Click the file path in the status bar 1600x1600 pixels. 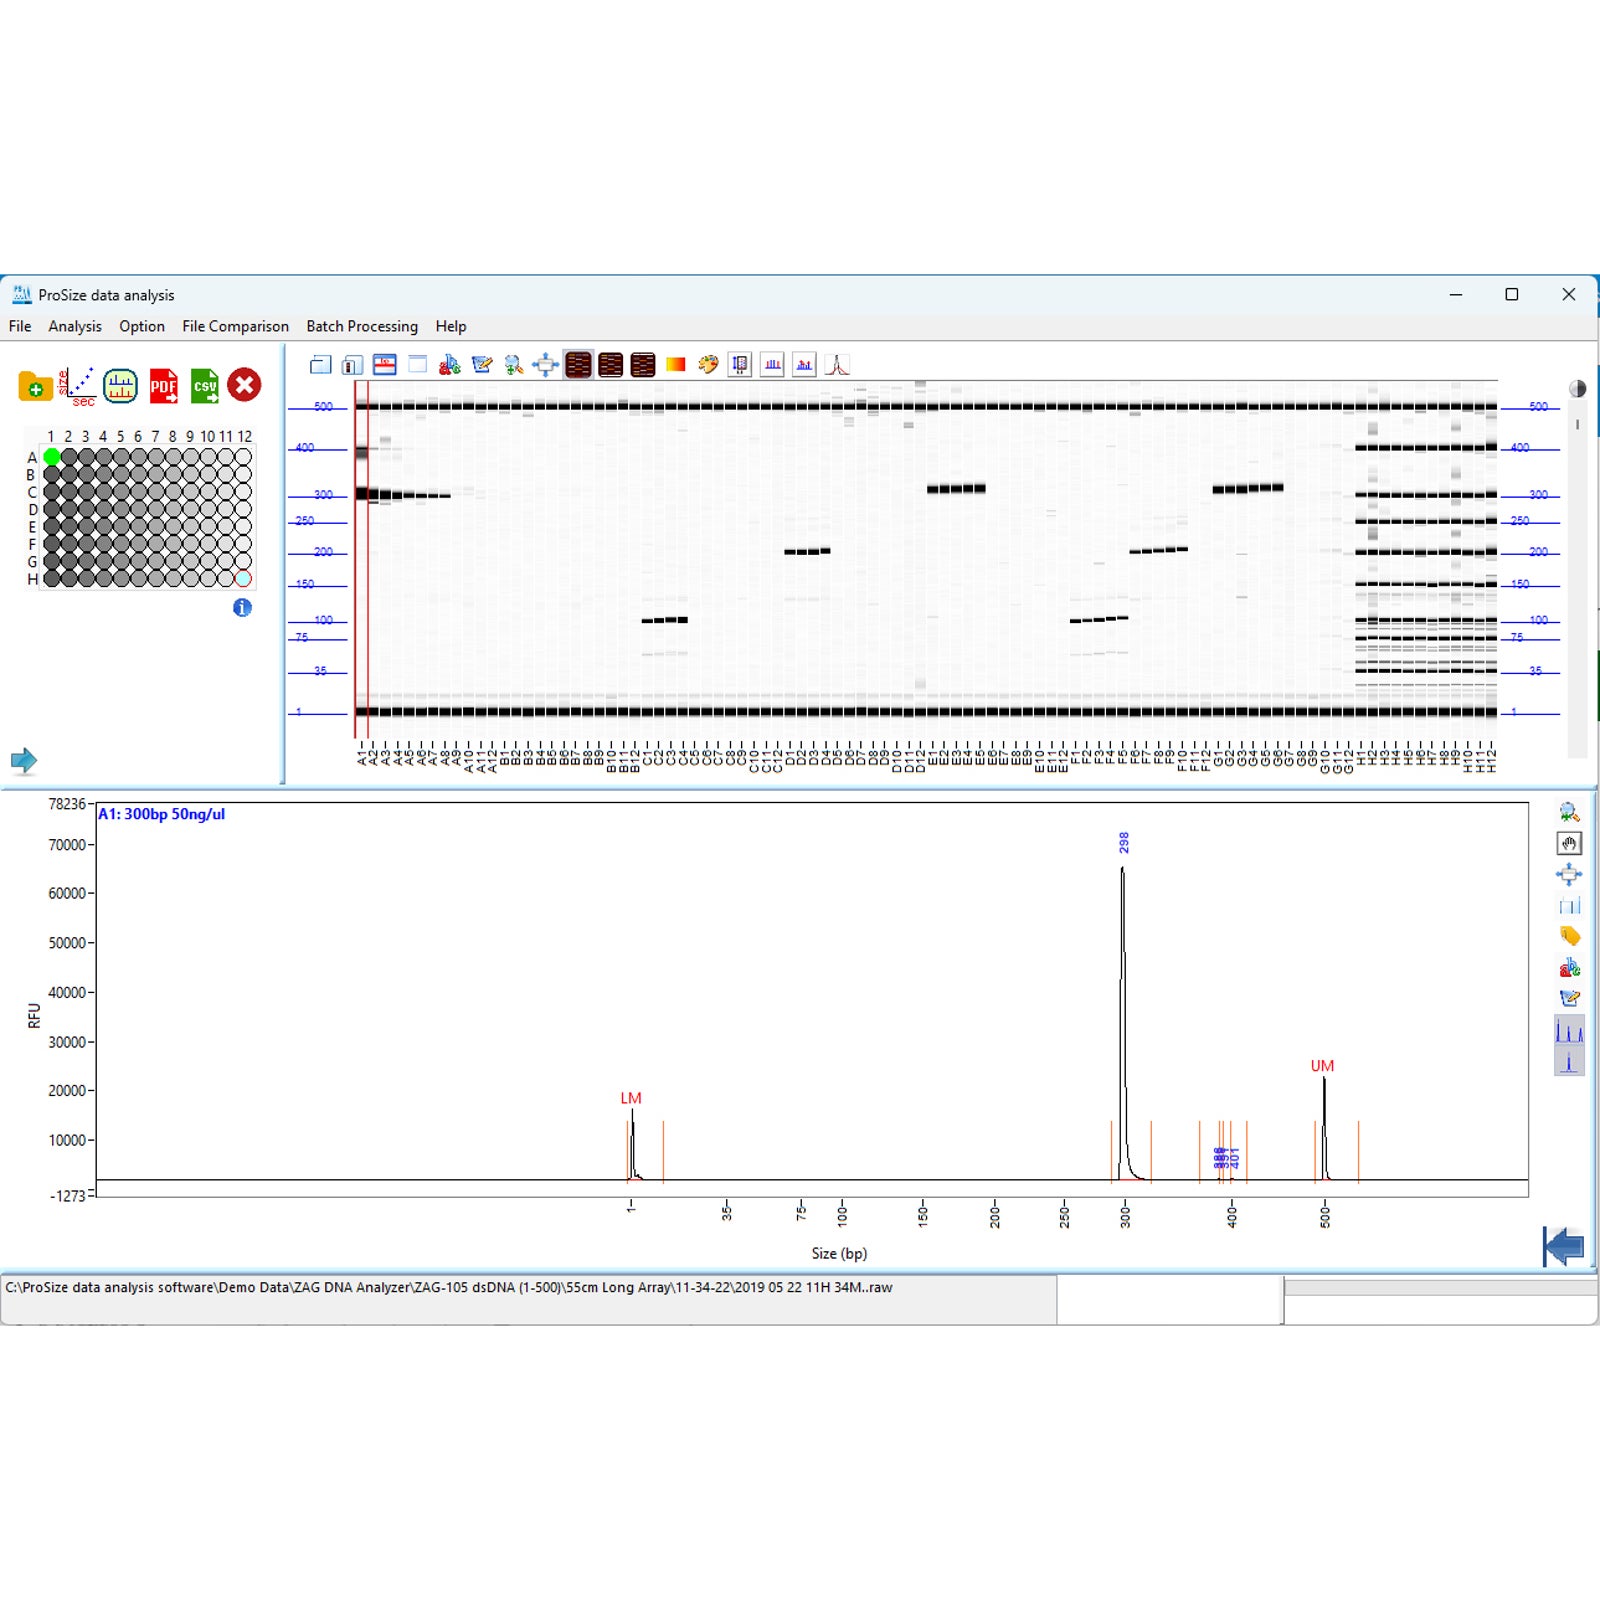449,1287
